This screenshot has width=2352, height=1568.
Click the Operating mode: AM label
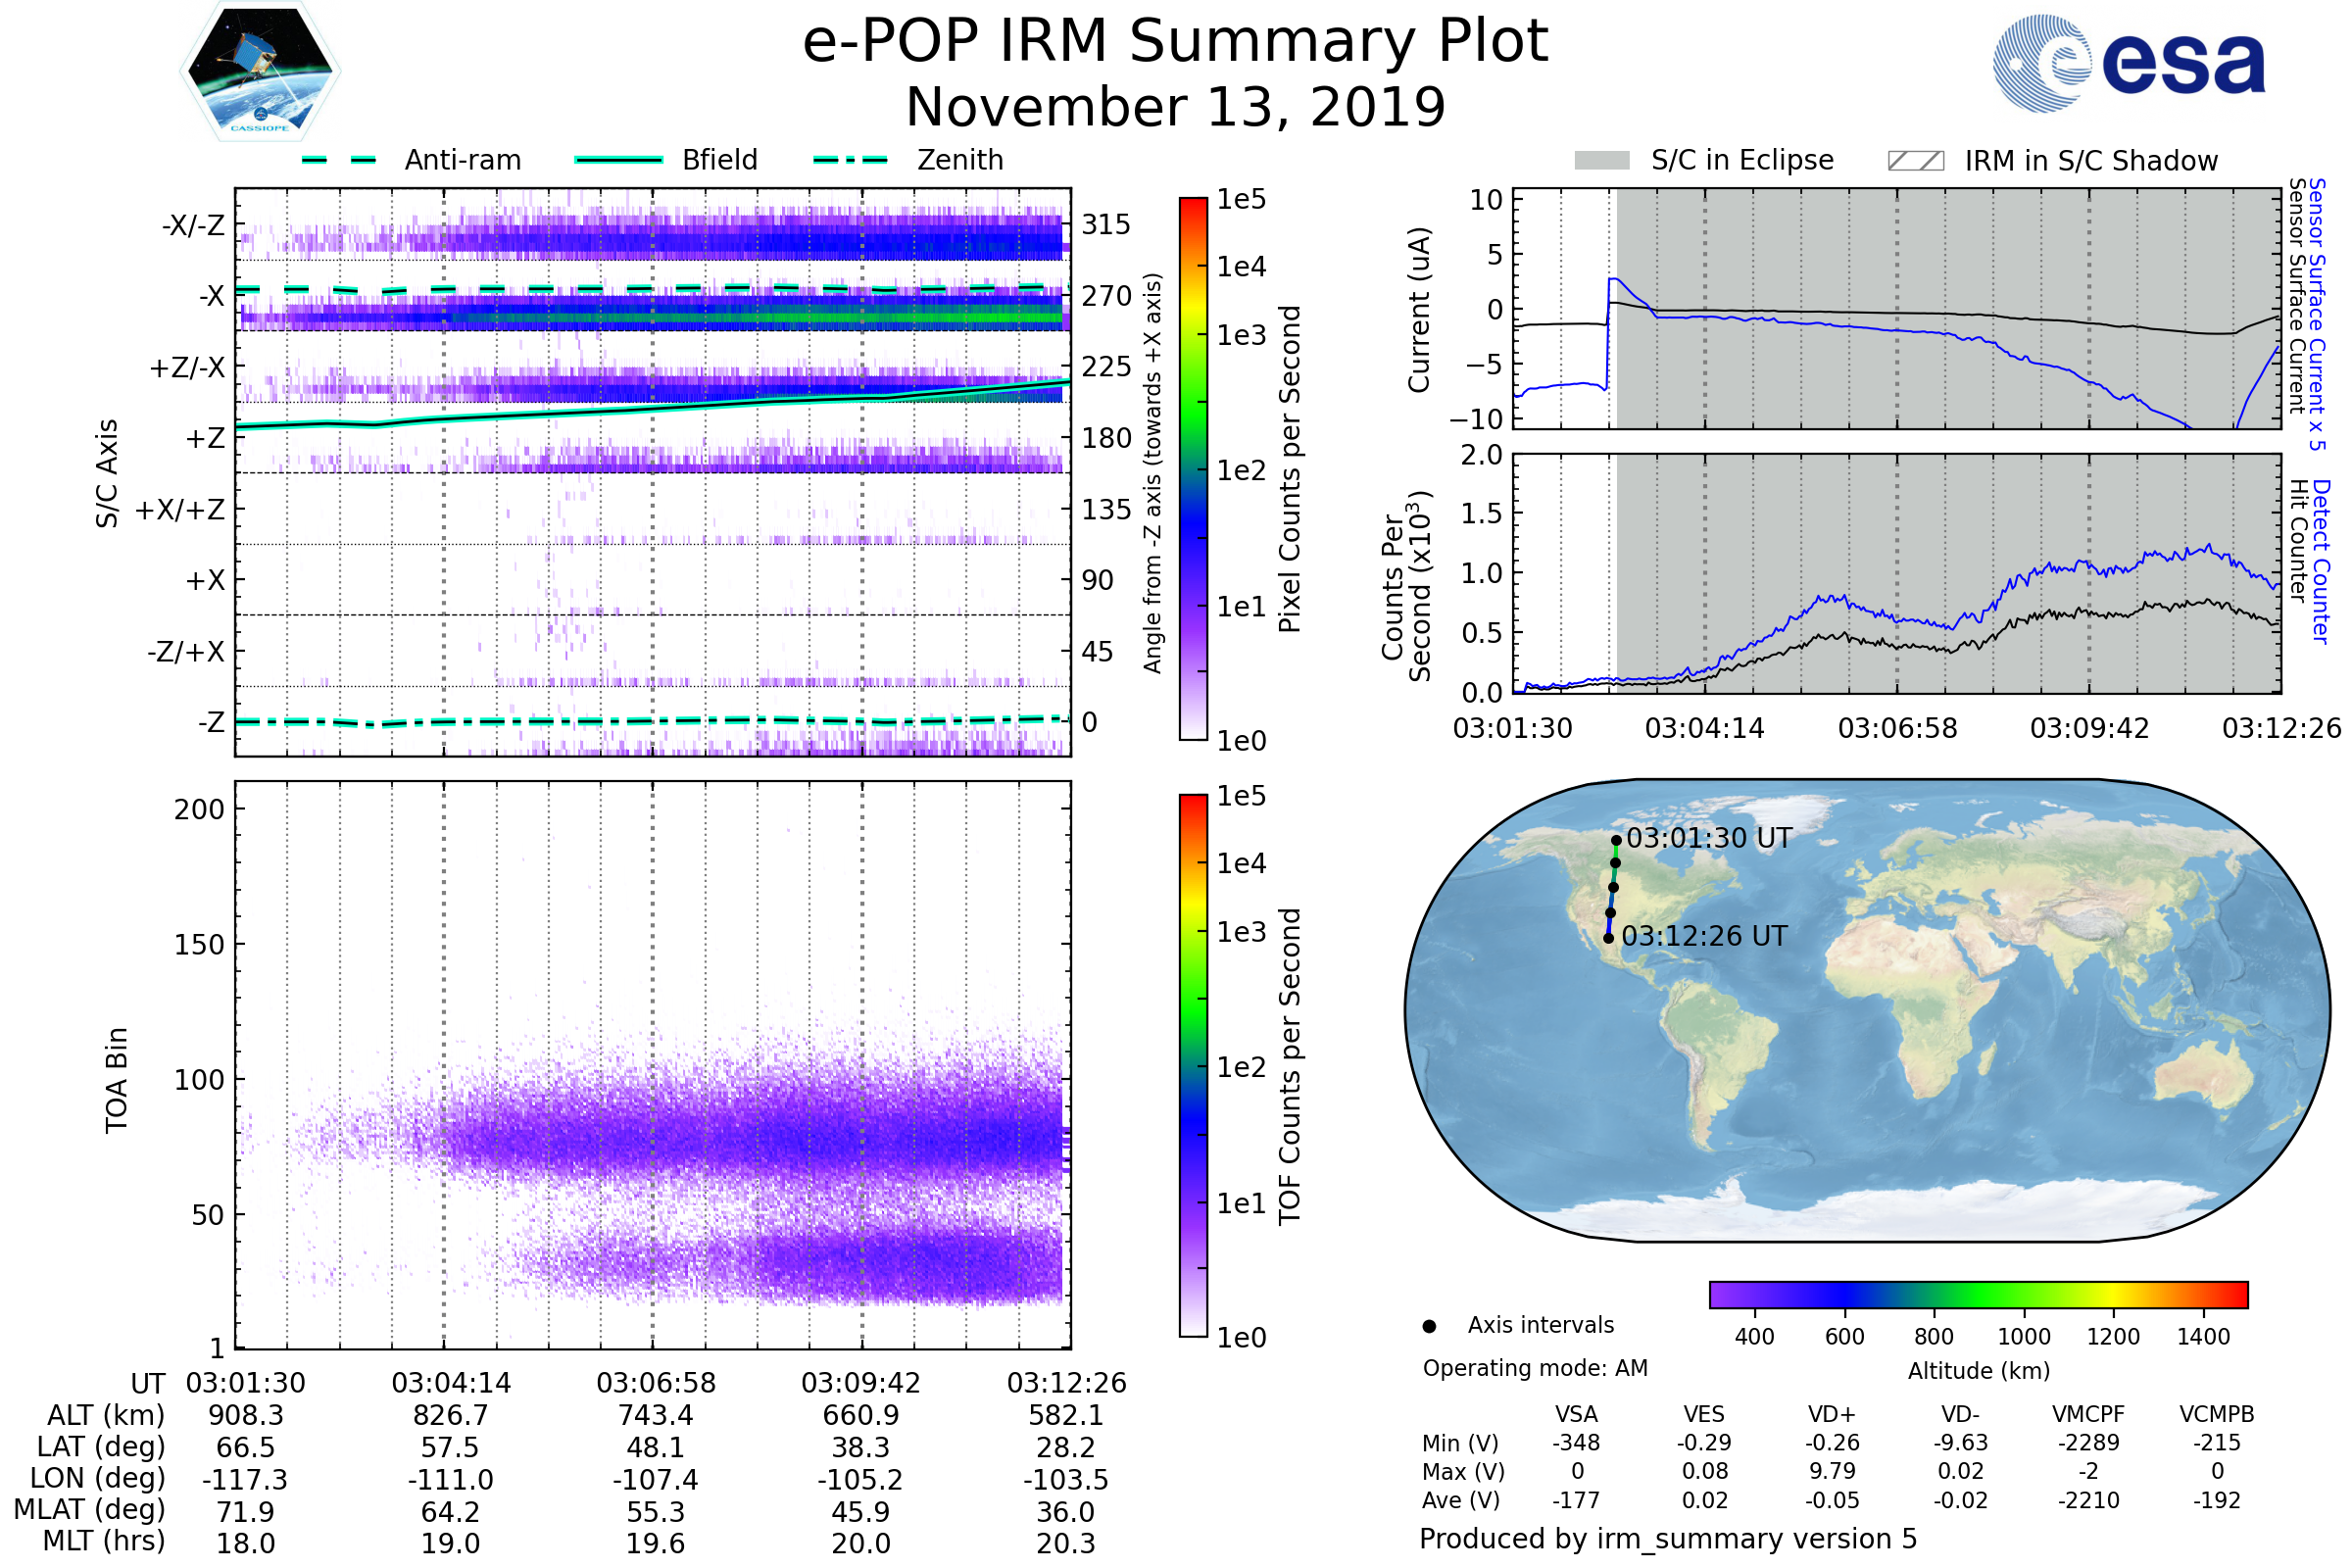coord(1535,1368)
